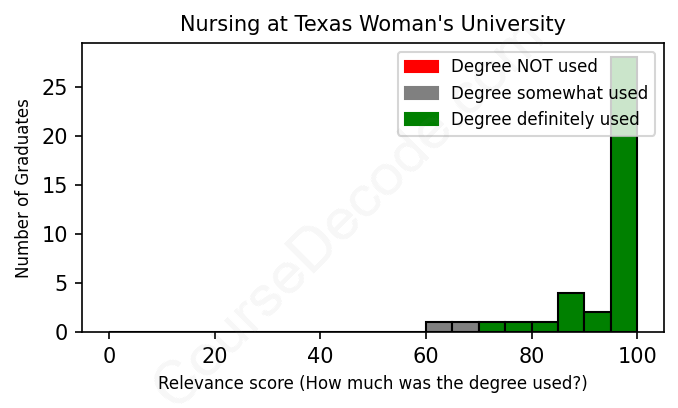Click the y-axis tick label 10
The height and width of the screenshot is (408, 678).
pyautogui.click(x=59, y=234)
